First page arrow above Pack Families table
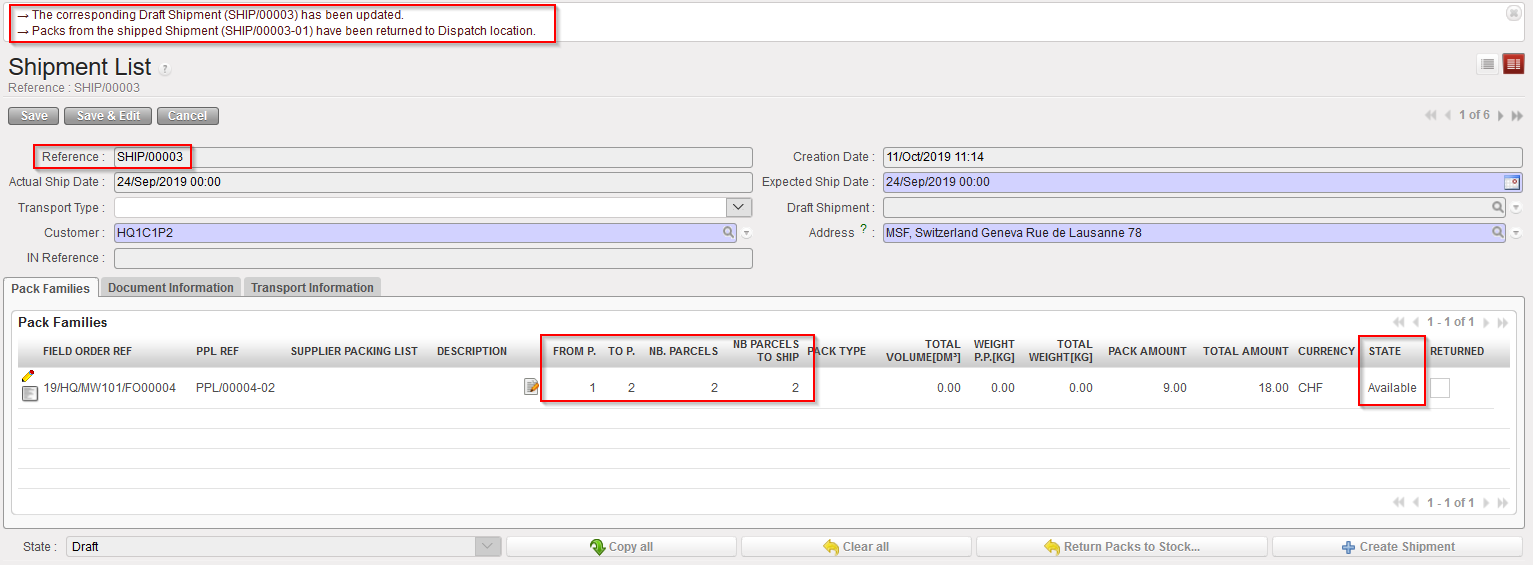1533x565 pixels. pyautogui.click(x=1398, y=322)
